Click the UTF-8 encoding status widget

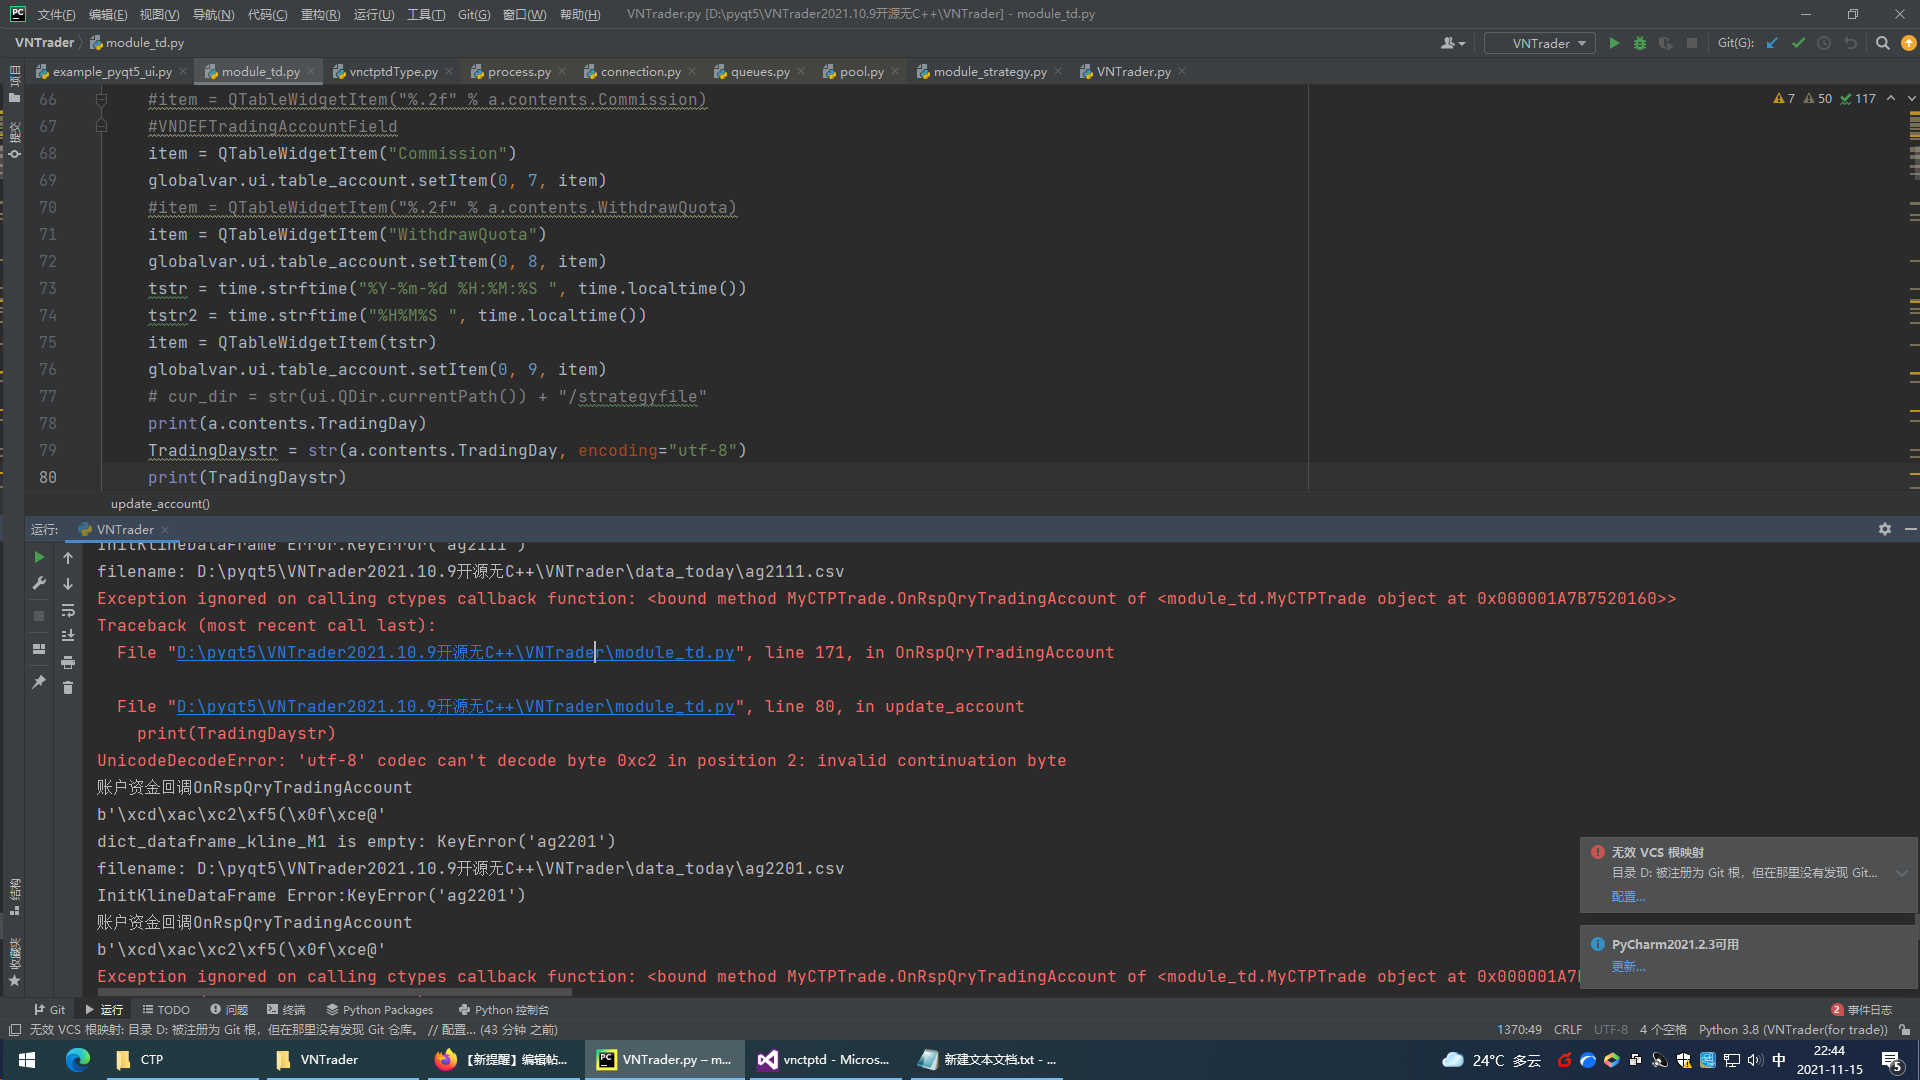click(1610, 1029)
